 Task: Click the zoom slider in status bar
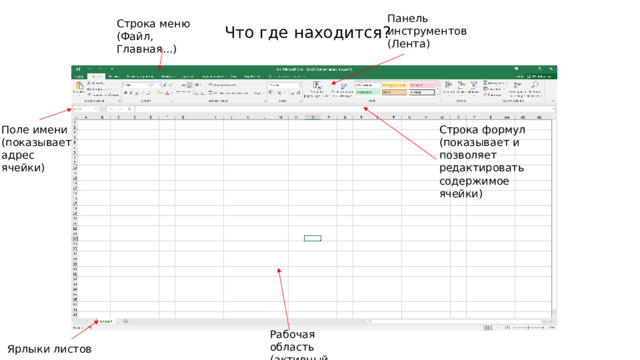pyautogui.click(x=529, y=327)
